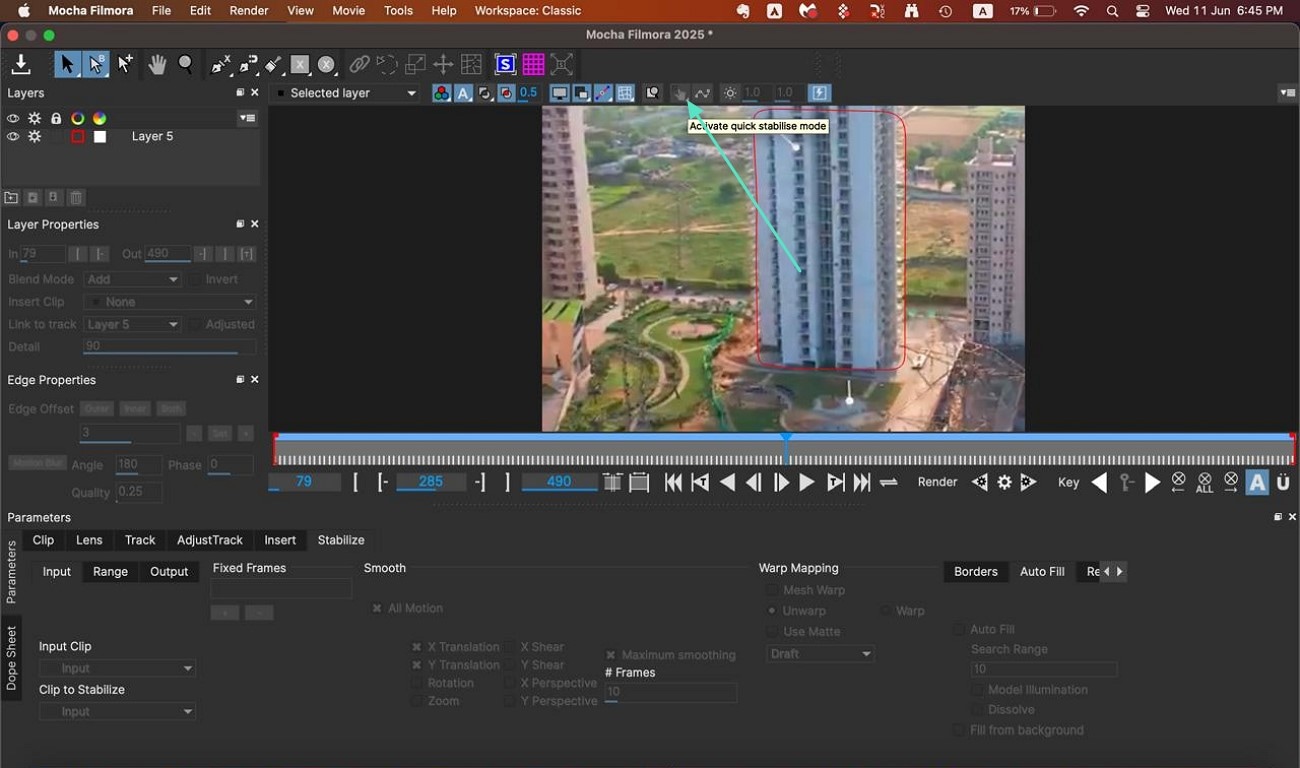Toggle visibility eye for Layer 5
The image size is (1300, 768).
13,136
